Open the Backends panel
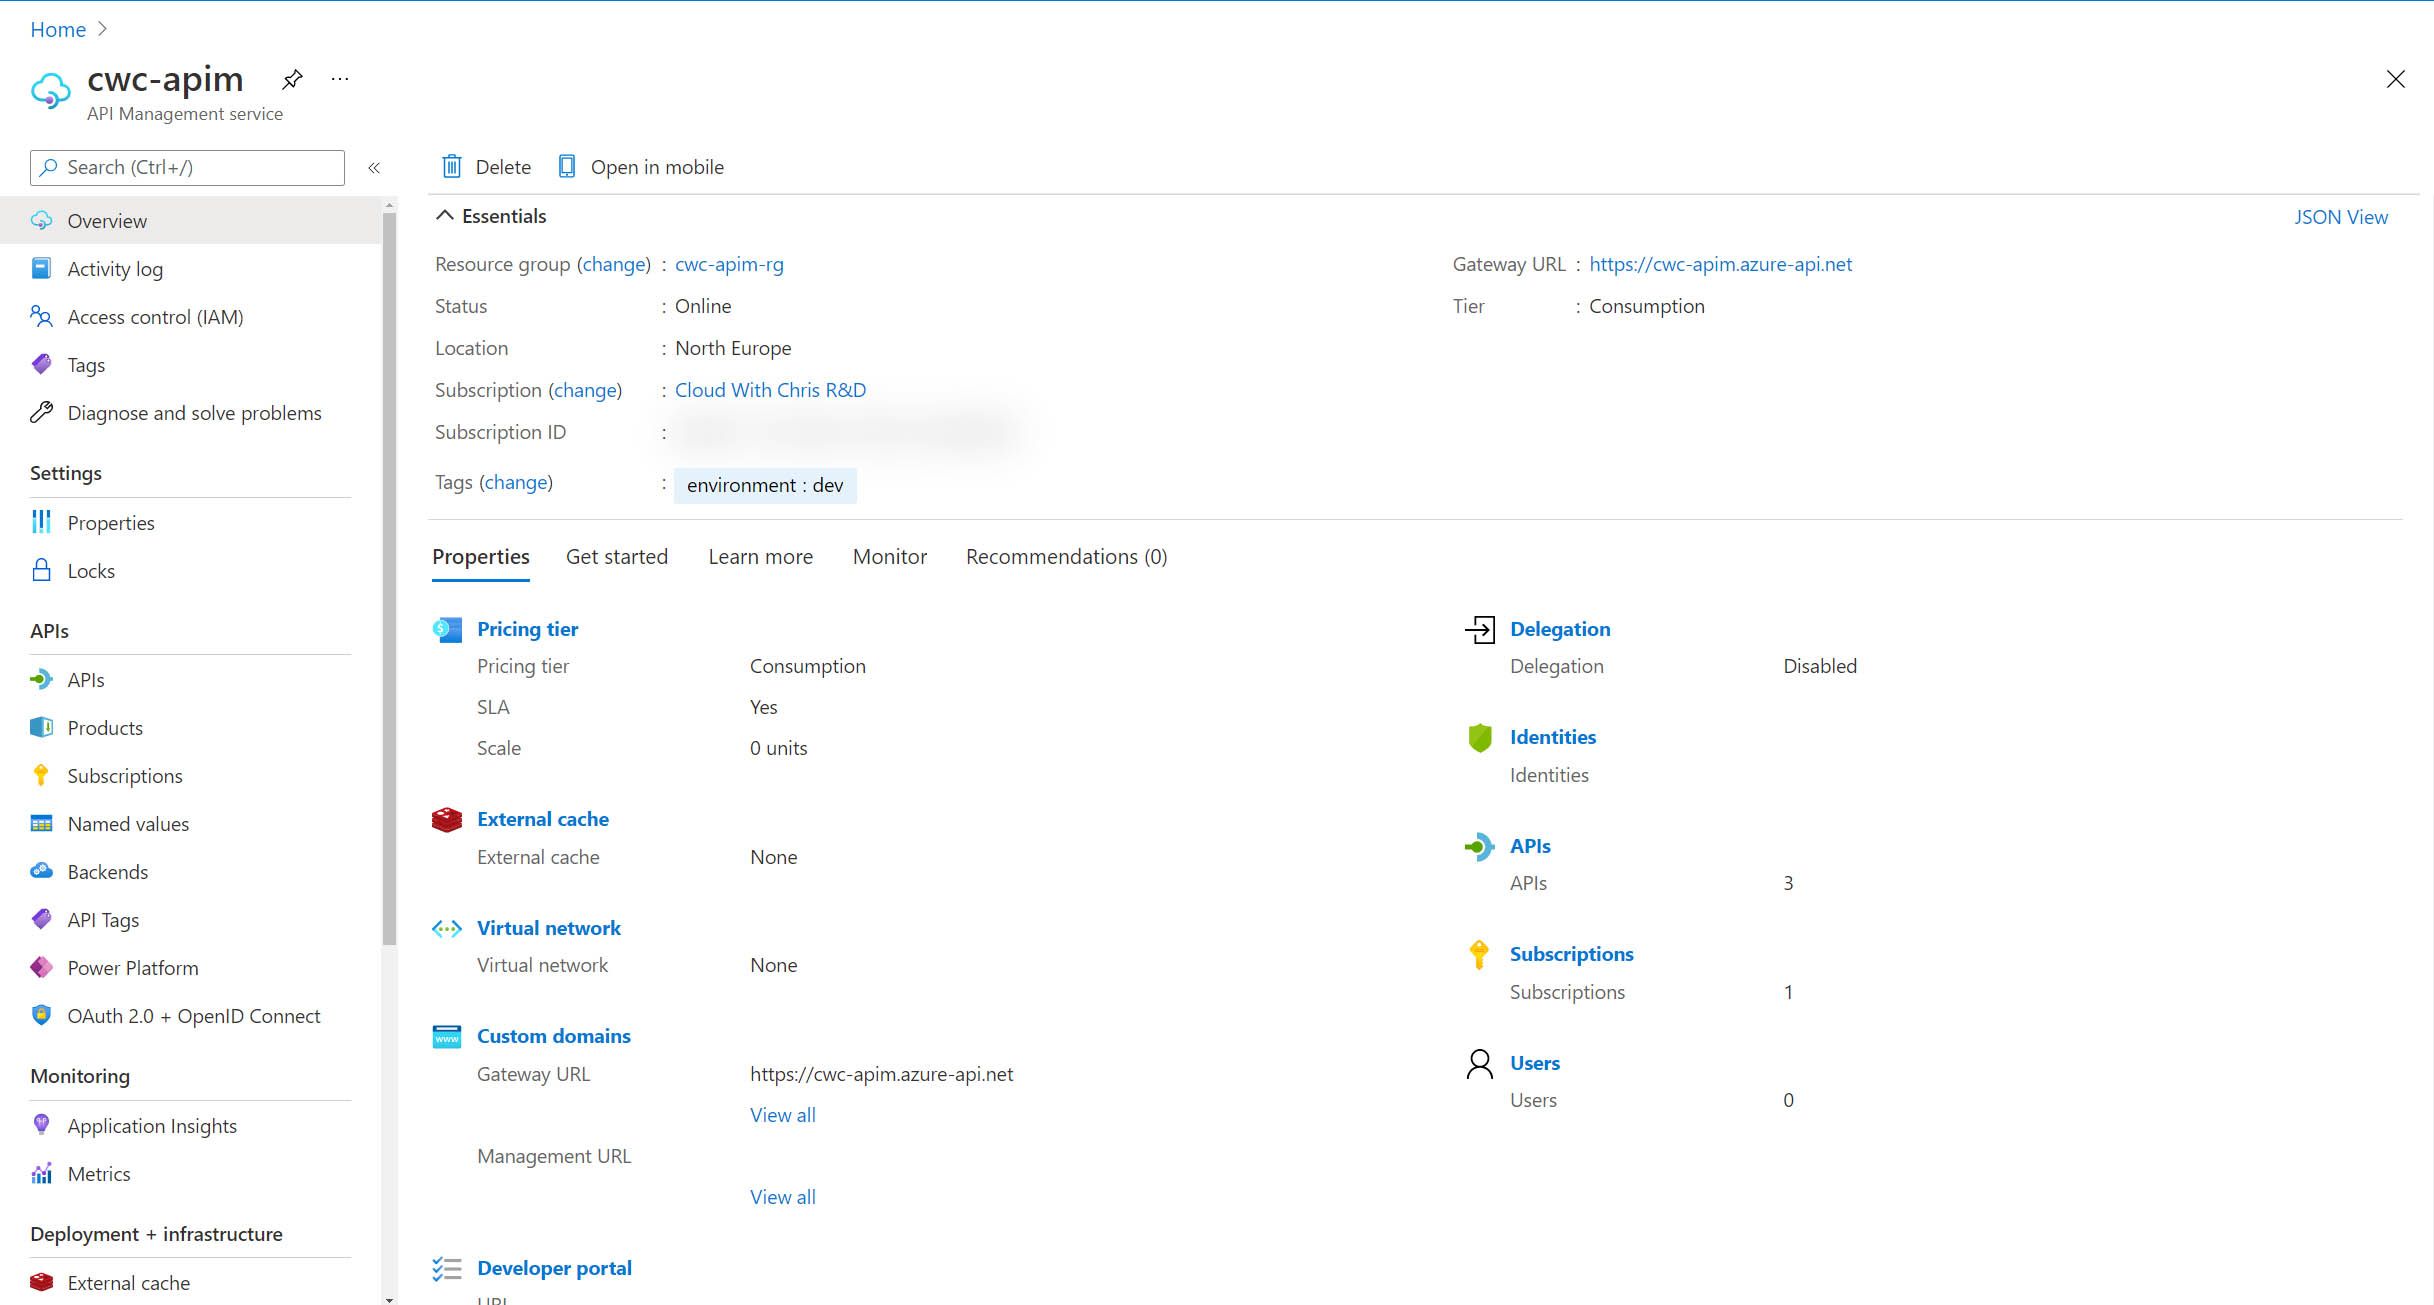This screenshot has width=2434, height=1305. pos(107,871)
